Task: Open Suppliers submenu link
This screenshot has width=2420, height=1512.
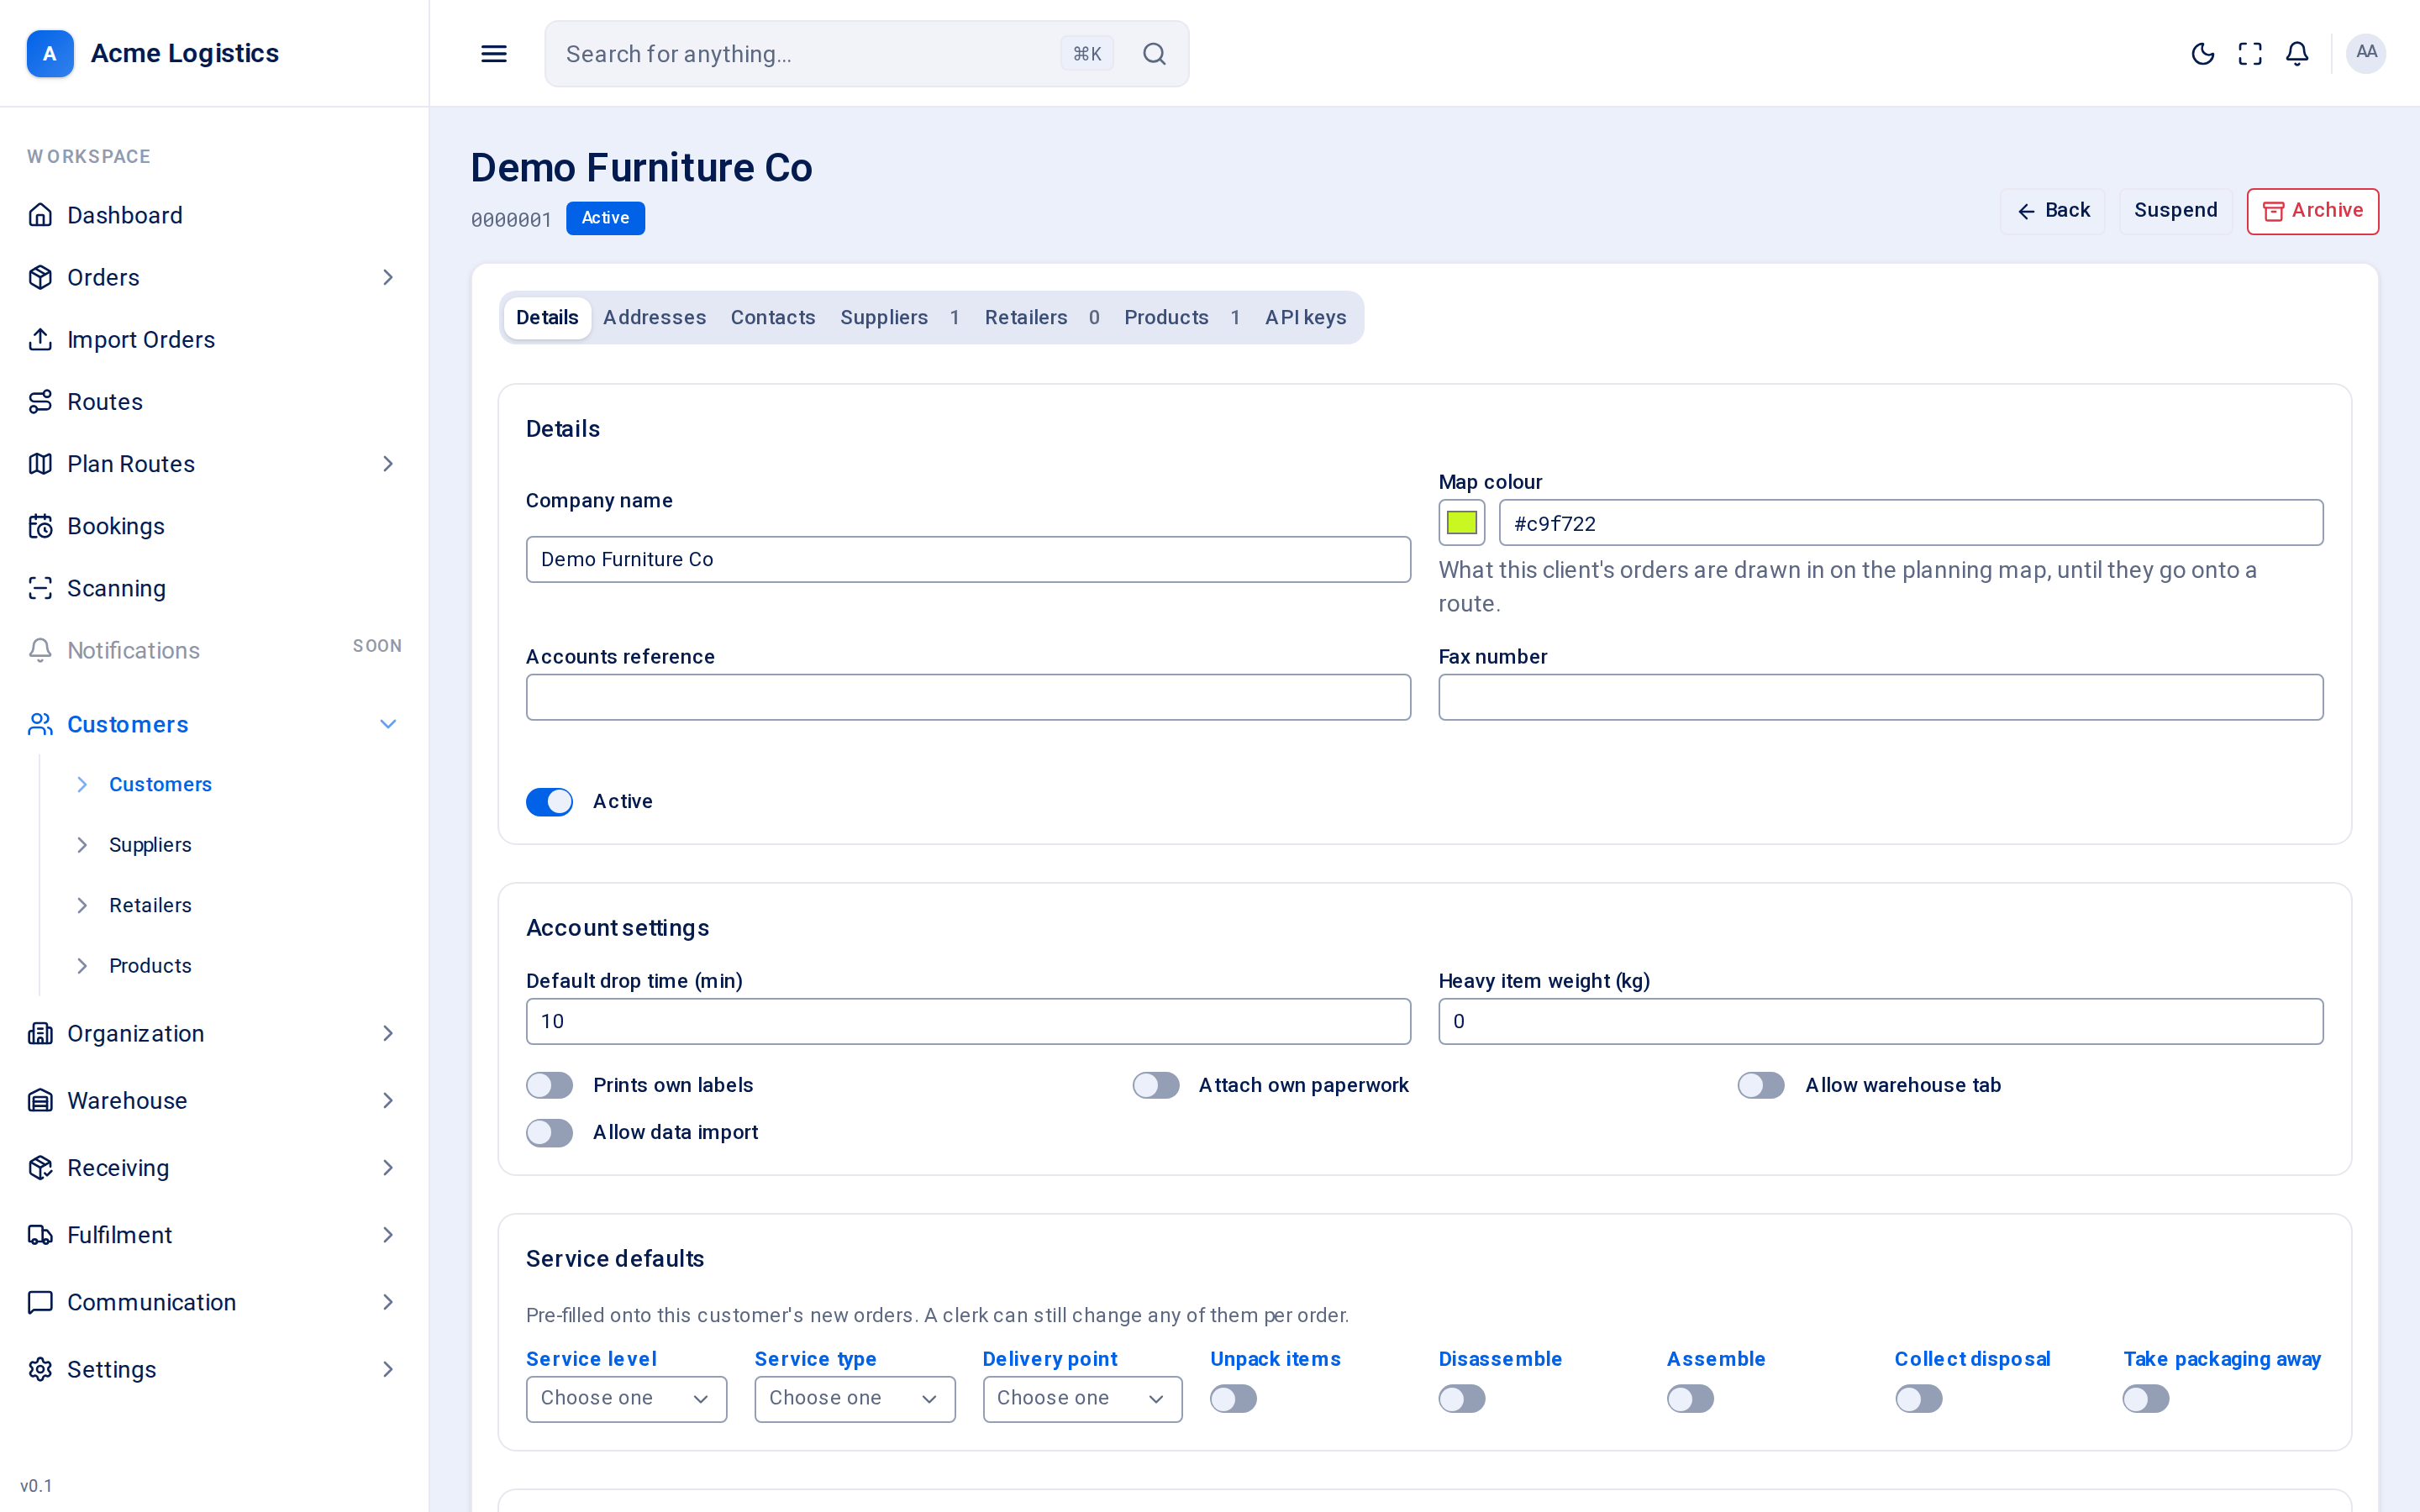Action: tap(150, 845)
